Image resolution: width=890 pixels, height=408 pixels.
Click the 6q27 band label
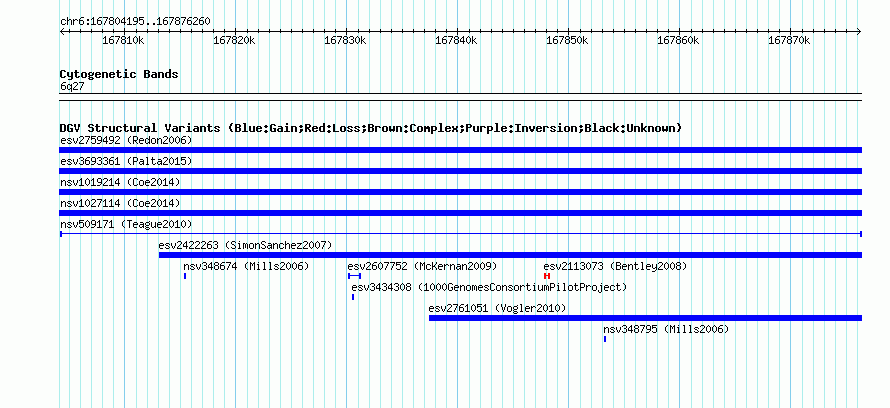pos(72,87)
